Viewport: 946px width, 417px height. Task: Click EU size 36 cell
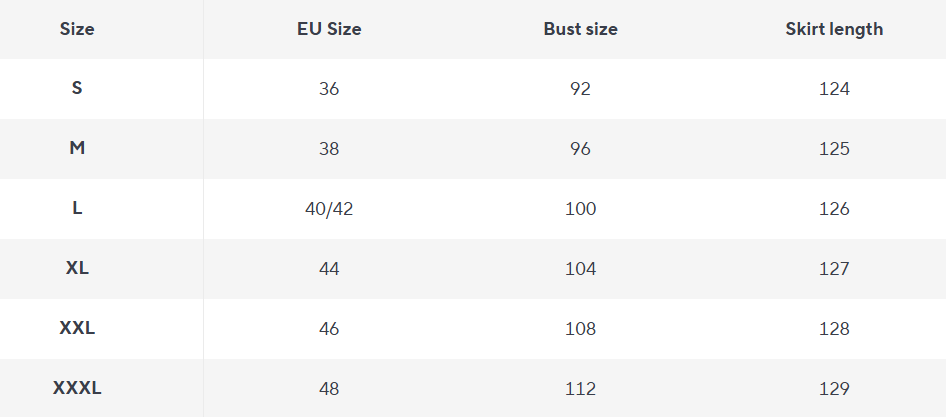pos(329,89)
